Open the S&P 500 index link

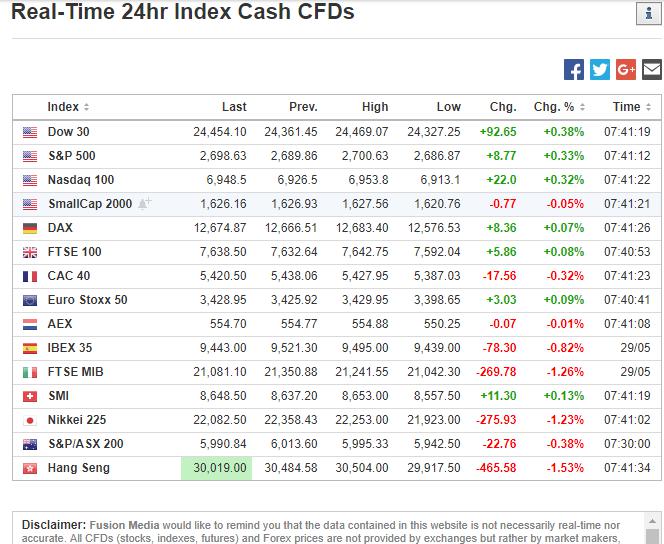(x=72, y=156)
